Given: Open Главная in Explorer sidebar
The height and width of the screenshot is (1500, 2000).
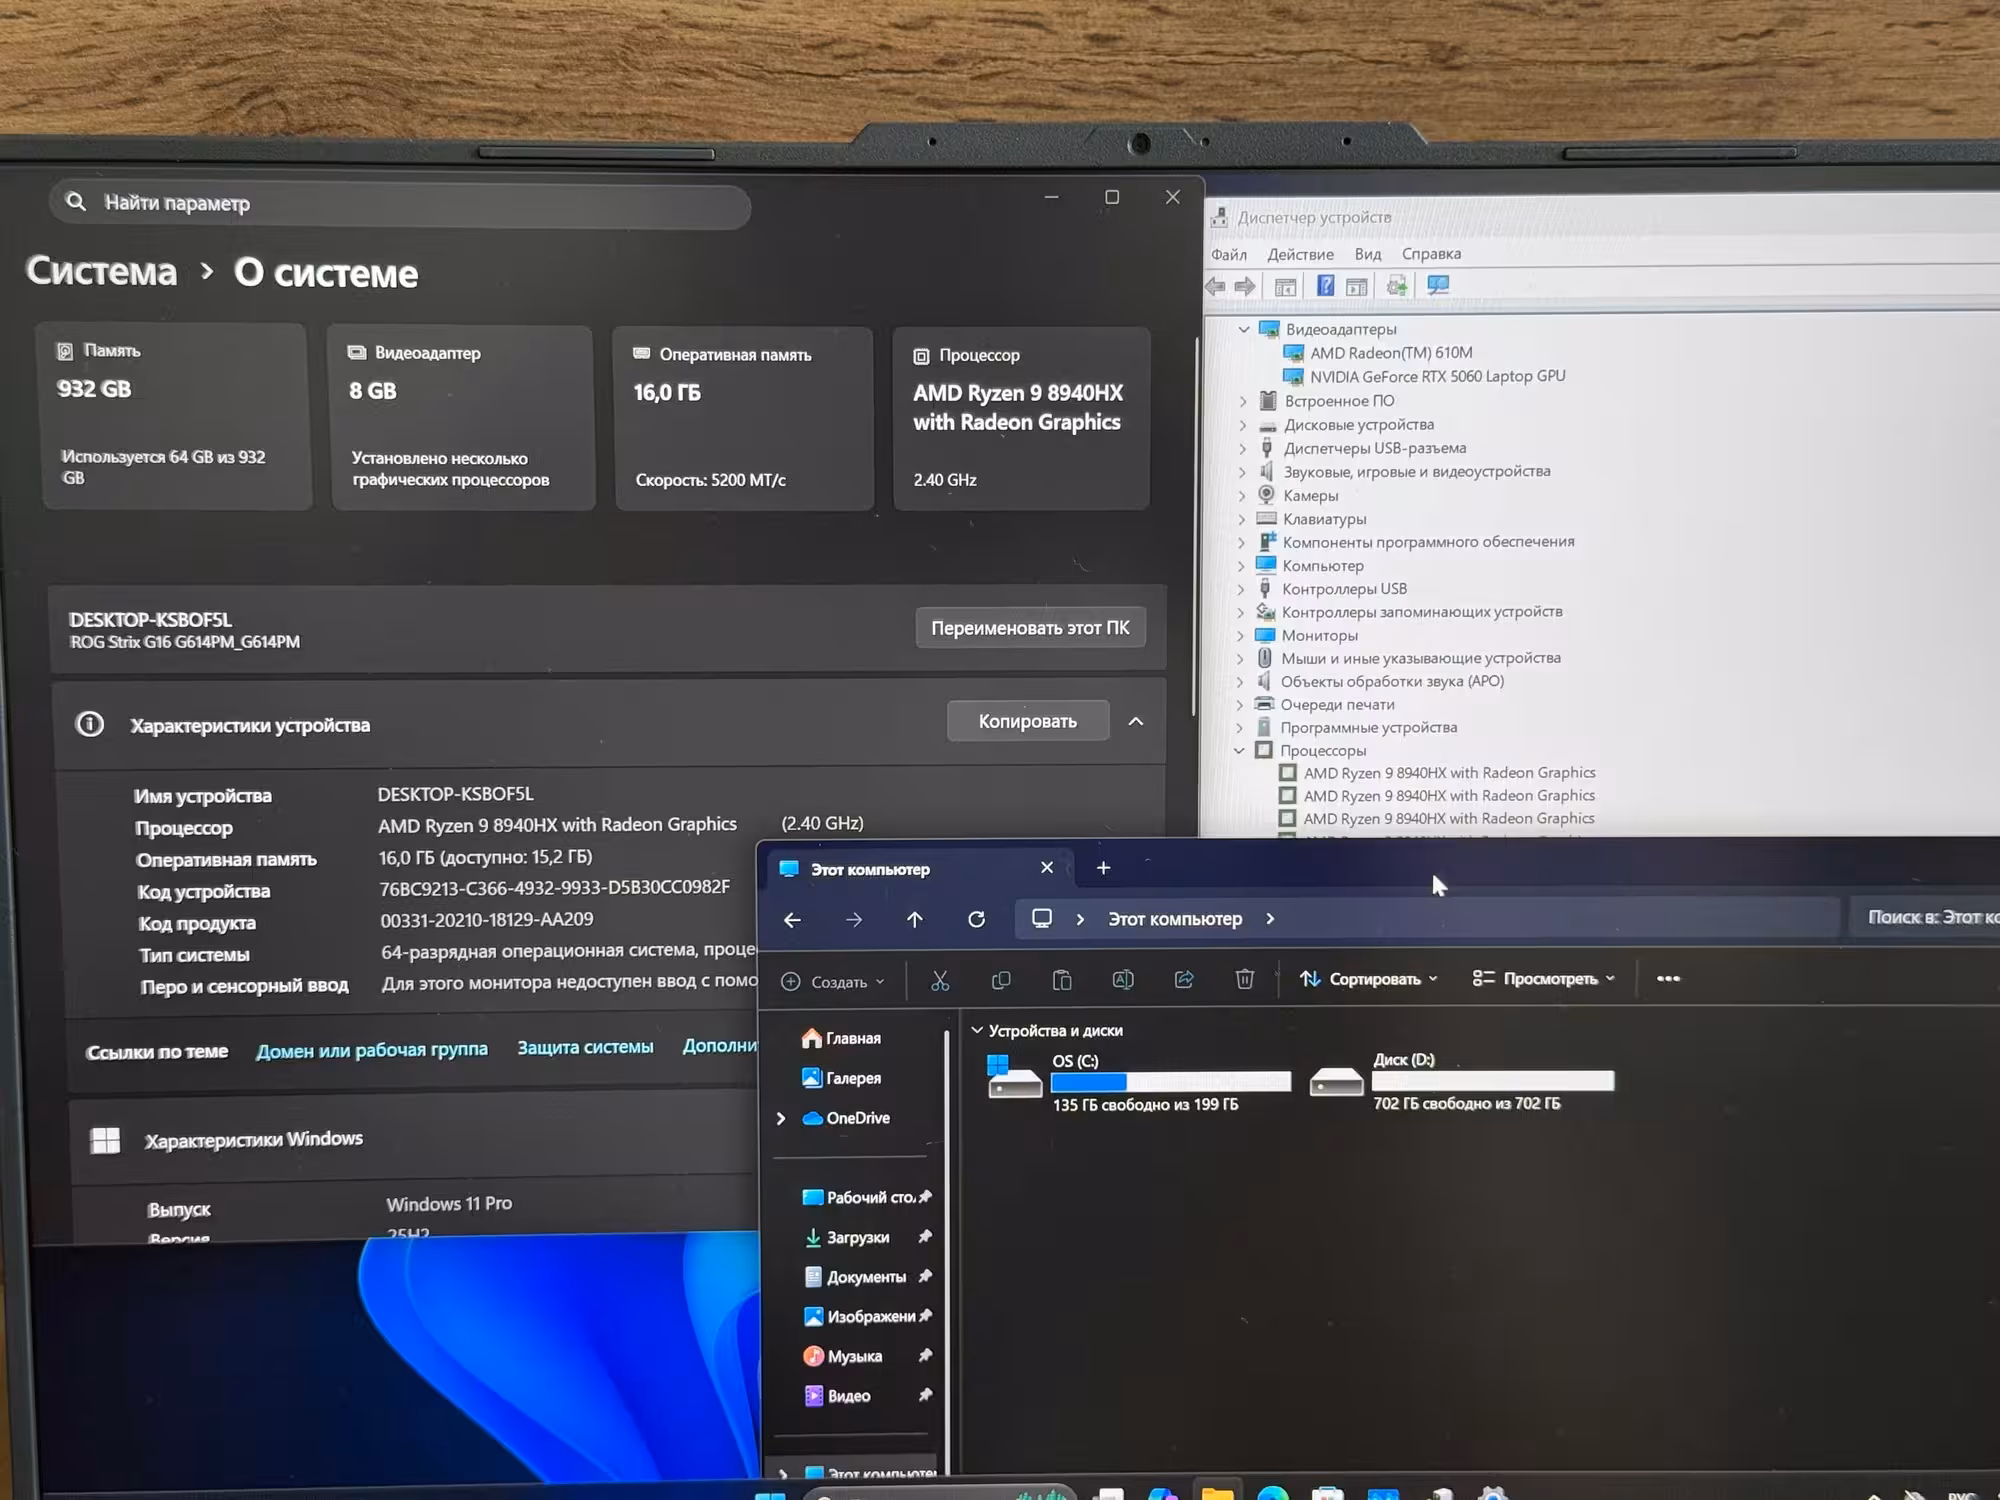Looking at the screenshot, I should 841,1038.
